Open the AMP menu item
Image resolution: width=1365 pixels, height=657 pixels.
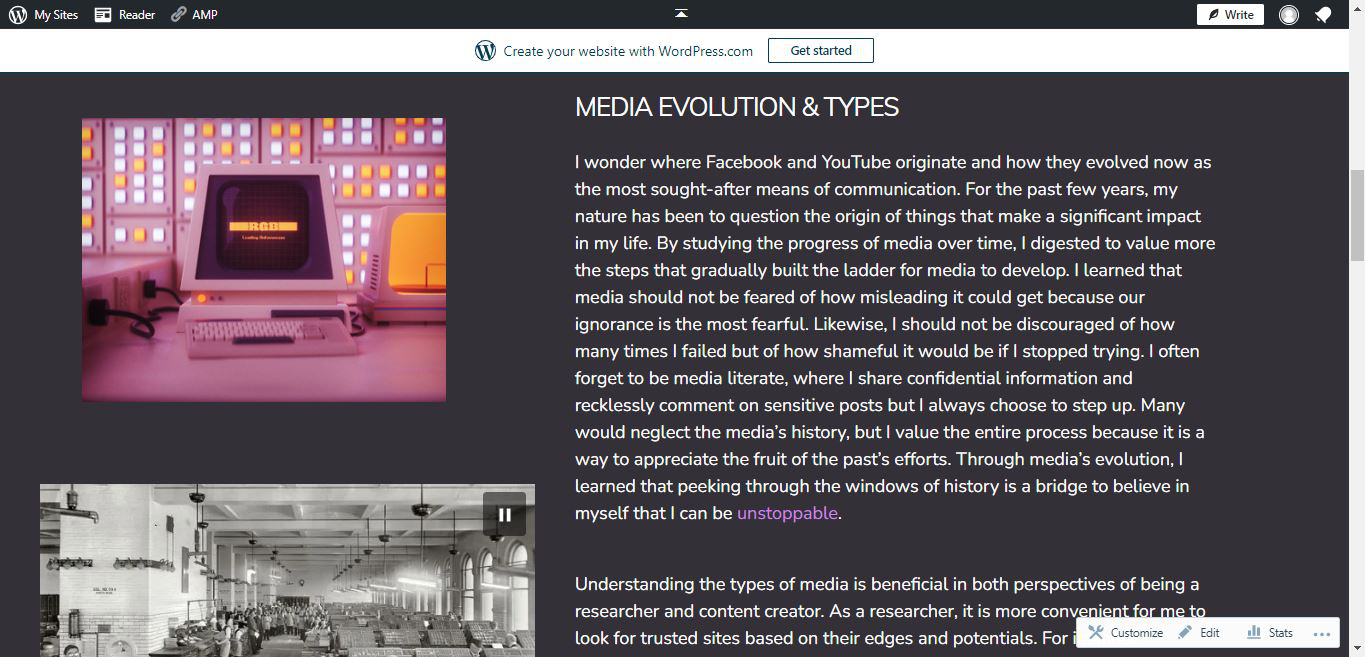(x=194, y=15)
